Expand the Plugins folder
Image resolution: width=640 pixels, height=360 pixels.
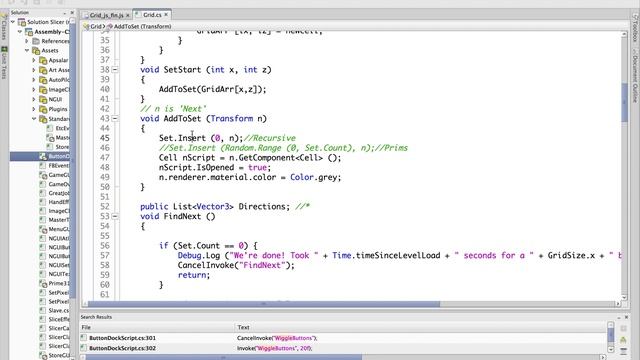click(x=34, y=109)
